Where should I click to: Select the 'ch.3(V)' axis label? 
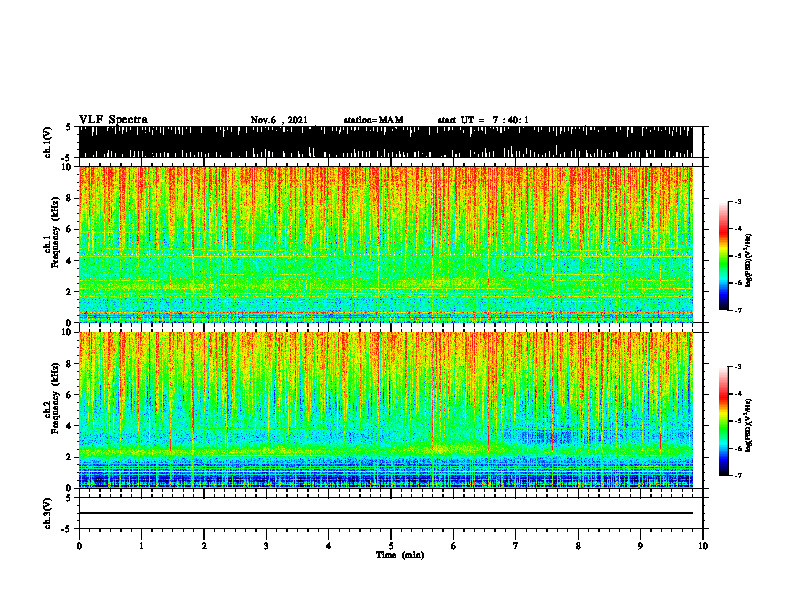48,513
